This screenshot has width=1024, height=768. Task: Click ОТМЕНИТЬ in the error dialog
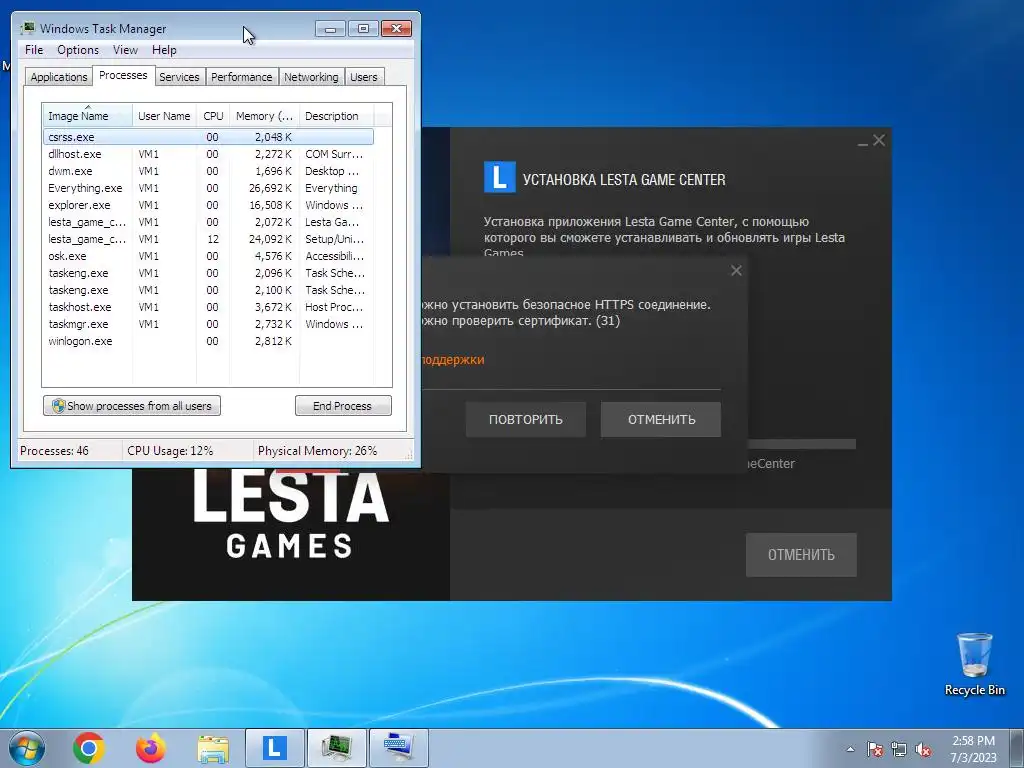(x=661, y=419)
